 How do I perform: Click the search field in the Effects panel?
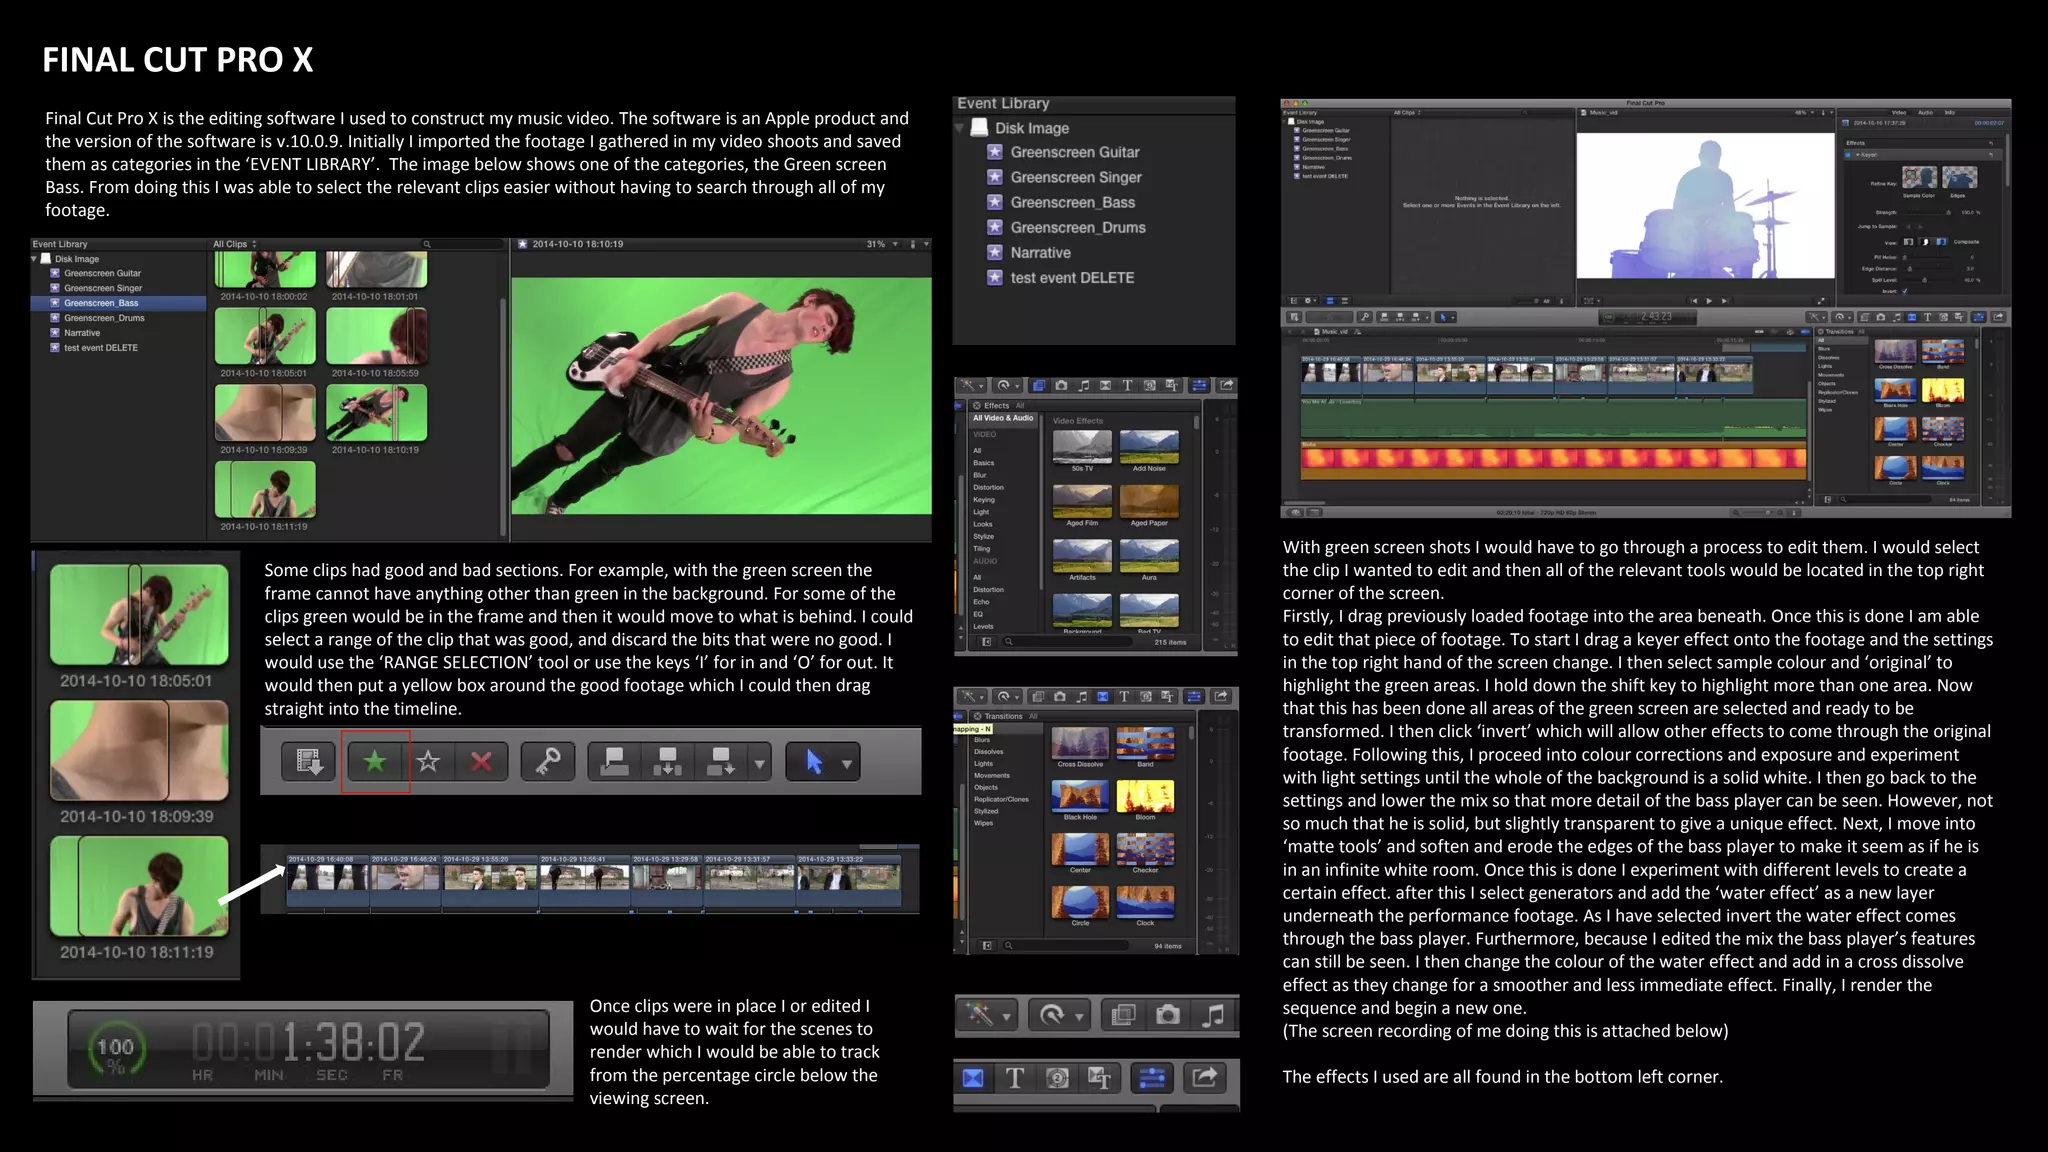coord(1068,642)
